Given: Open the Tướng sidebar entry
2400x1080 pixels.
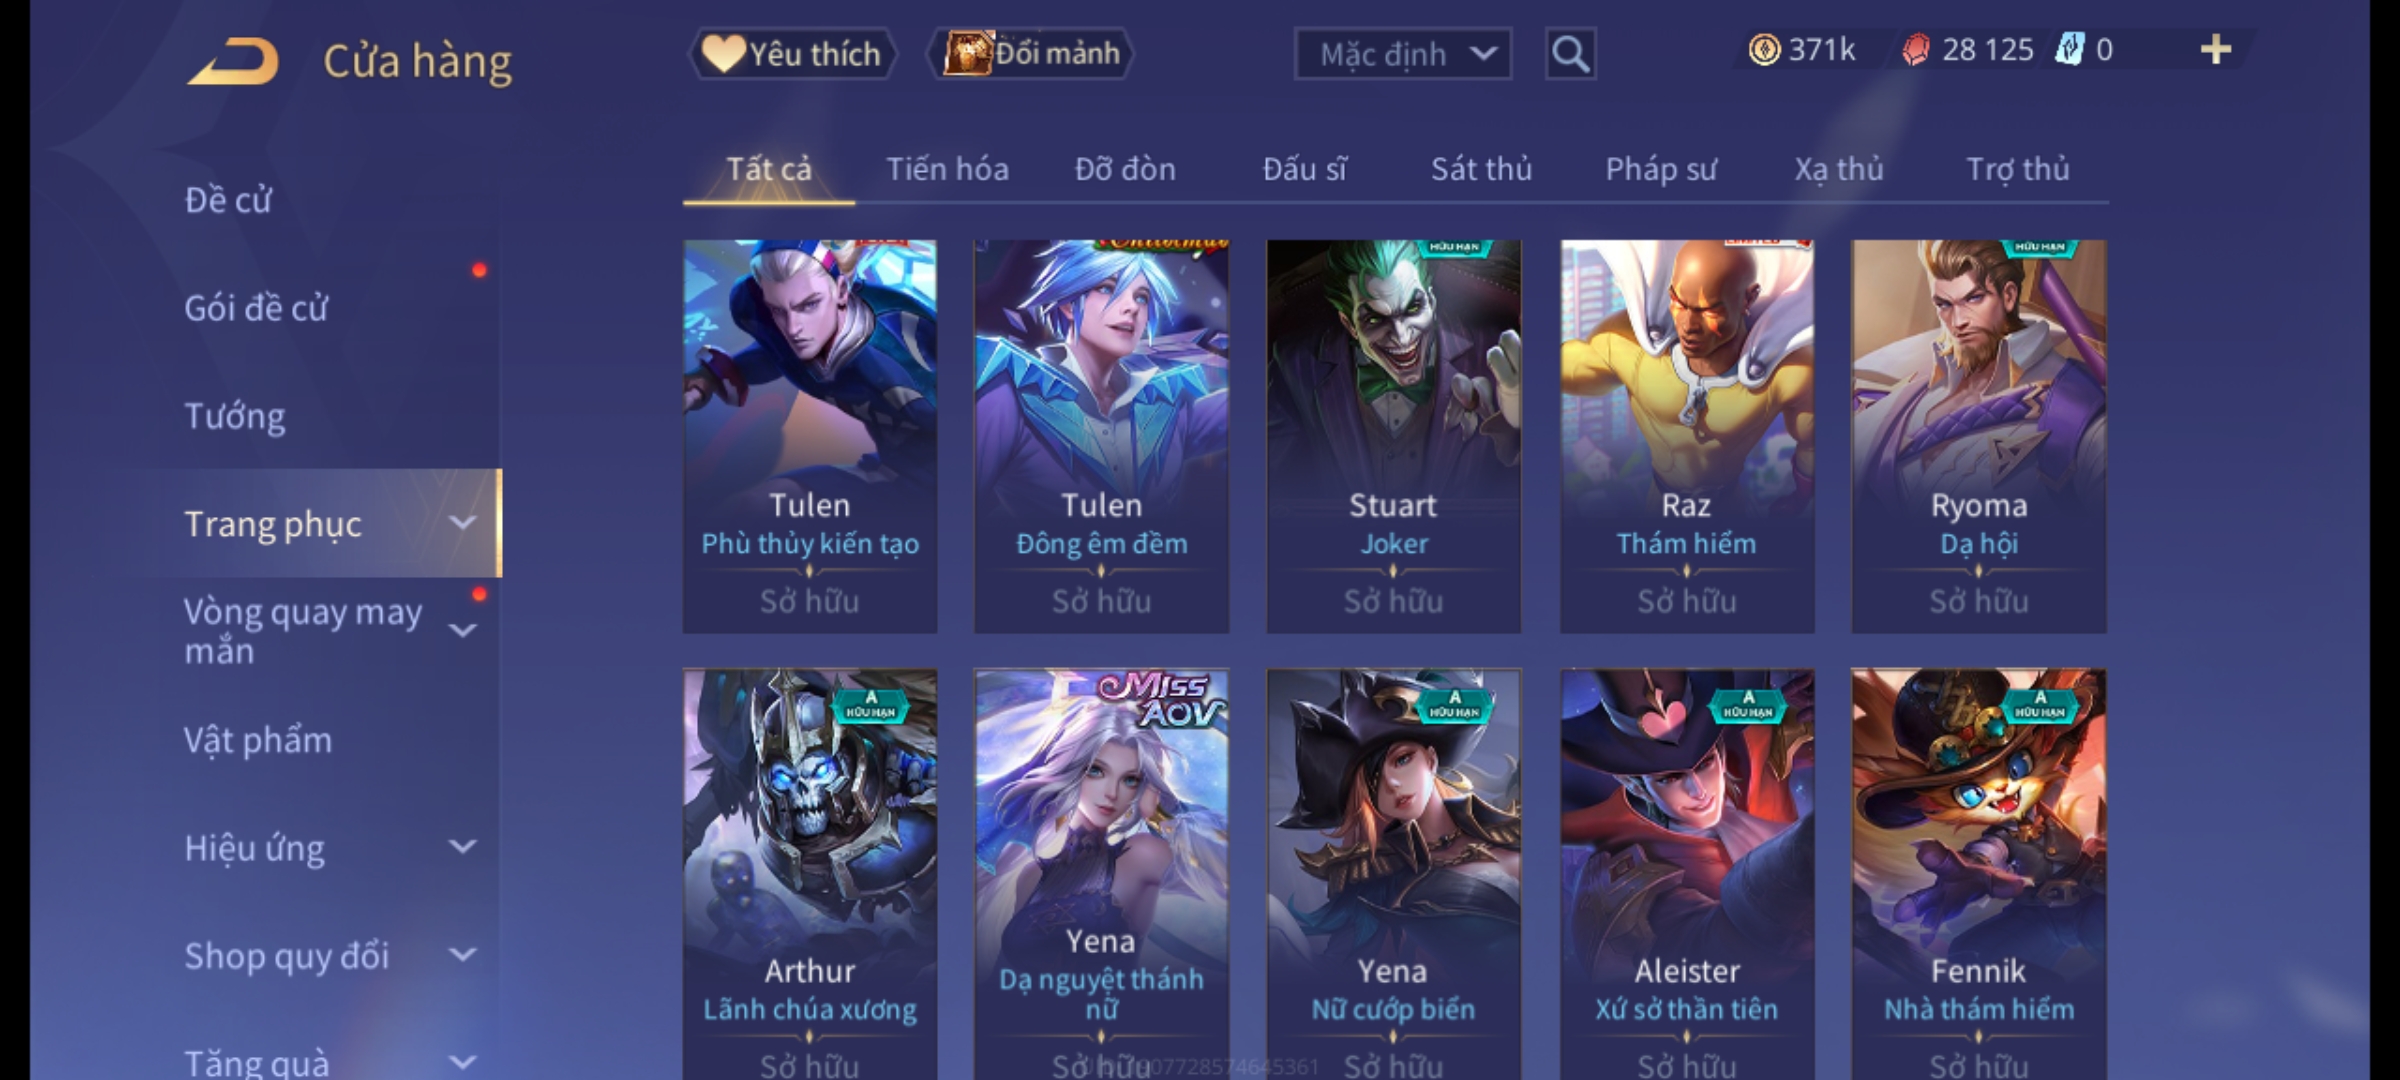Looking at the screenshot, I should (x=235, y=415).
